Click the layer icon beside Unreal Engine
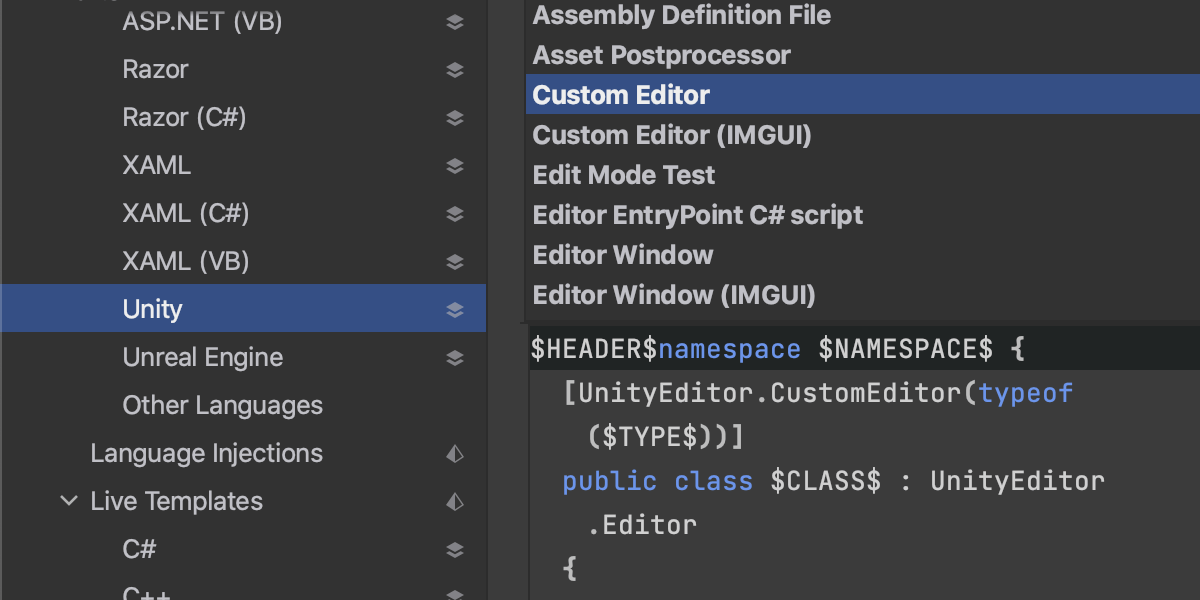Viewport: 1200px width, 600px height. [455, 358]
